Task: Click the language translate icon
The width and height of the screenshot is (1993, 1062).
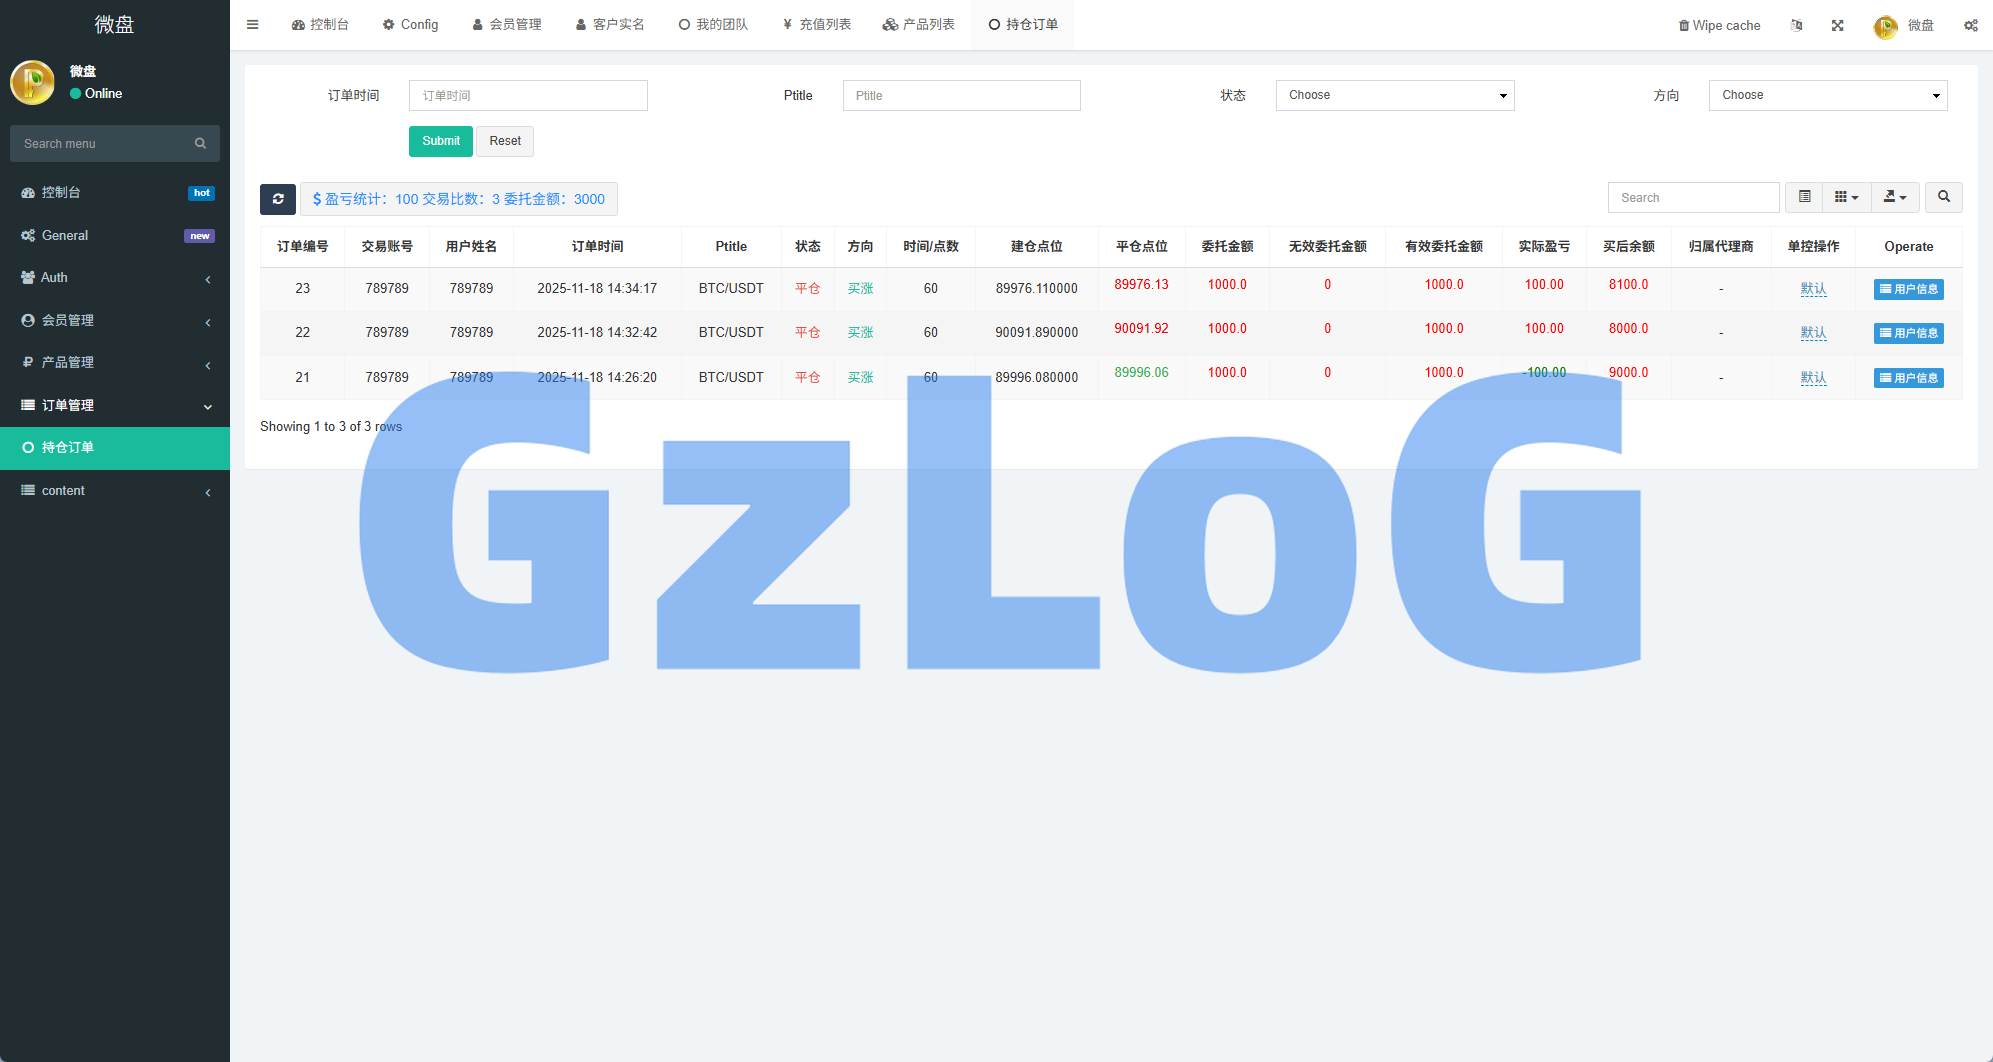Action: click(x=1796, y=25)
